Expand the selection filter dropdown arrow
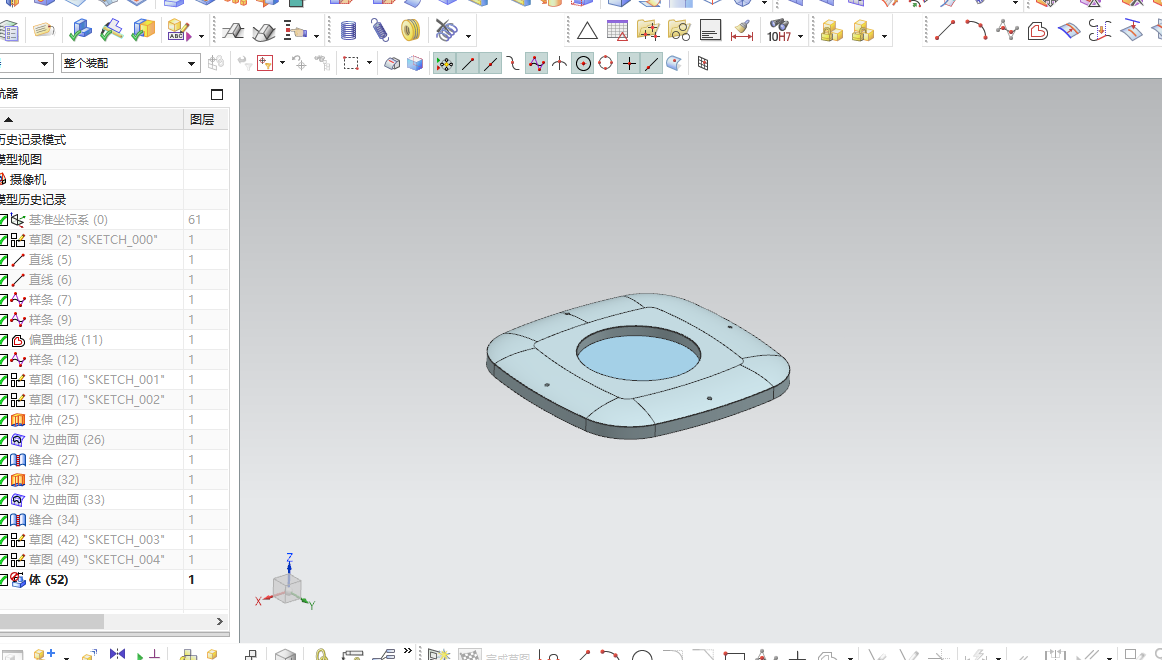 click(x=282, y=64)
